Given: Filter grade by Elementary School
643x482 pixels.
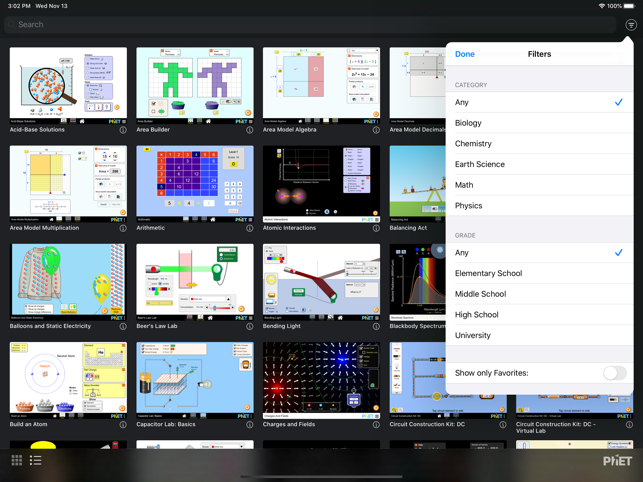Looking at the screenshot, I should (x=539, y=273).
